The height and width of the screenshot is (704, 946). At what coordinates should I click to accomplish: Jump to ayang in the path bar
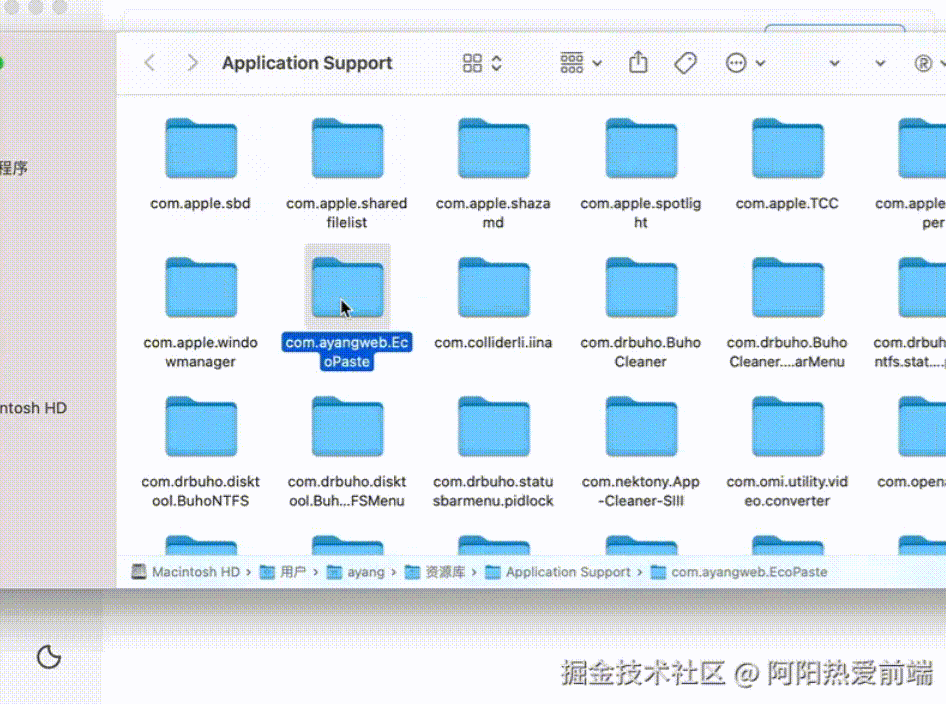click(356, 572)
